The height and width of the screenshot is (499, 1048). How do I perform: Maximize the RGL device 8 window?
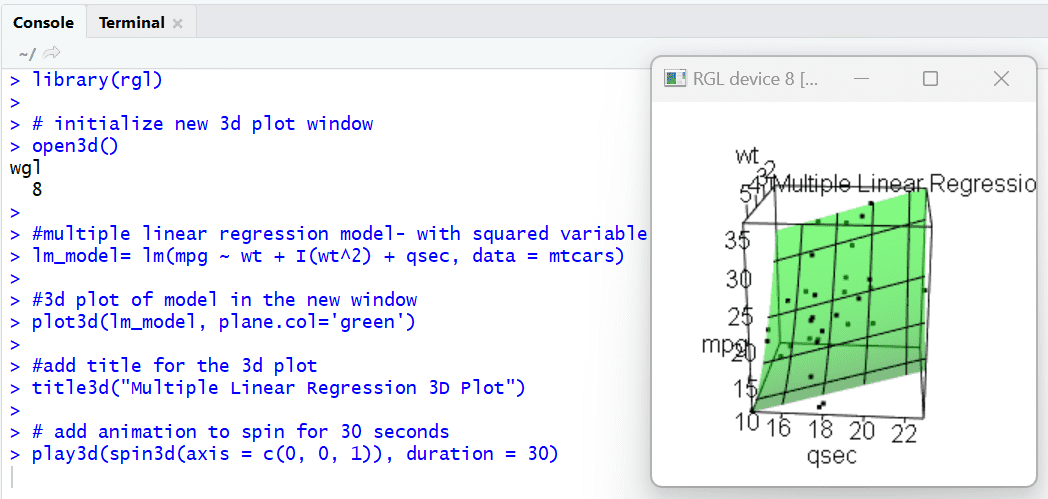pos(930,79)
